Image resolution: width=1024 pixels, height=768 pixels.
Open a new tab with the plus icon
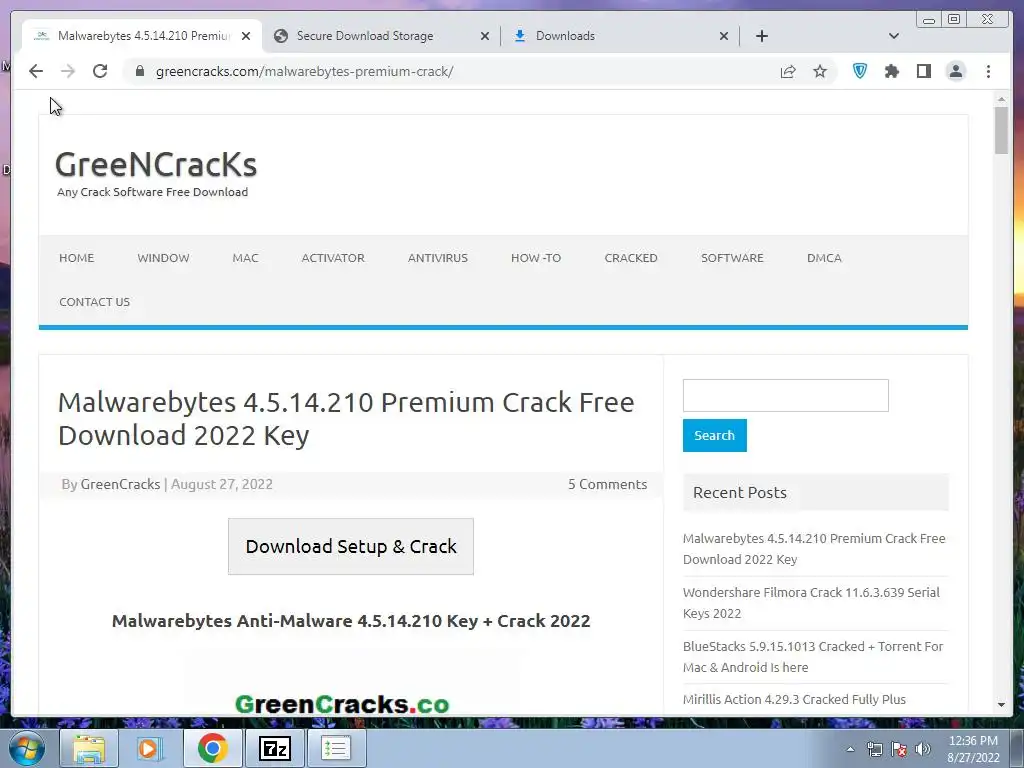tap(761, 36)
